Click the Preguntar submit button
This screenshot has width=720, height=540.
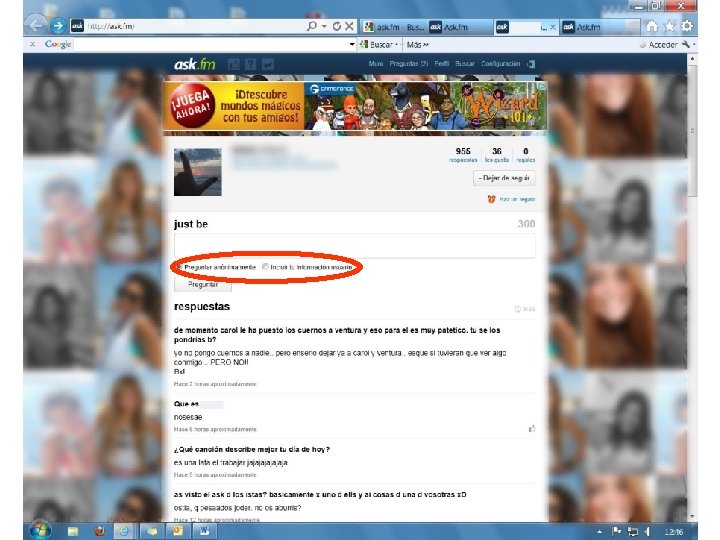click(202, 284)
